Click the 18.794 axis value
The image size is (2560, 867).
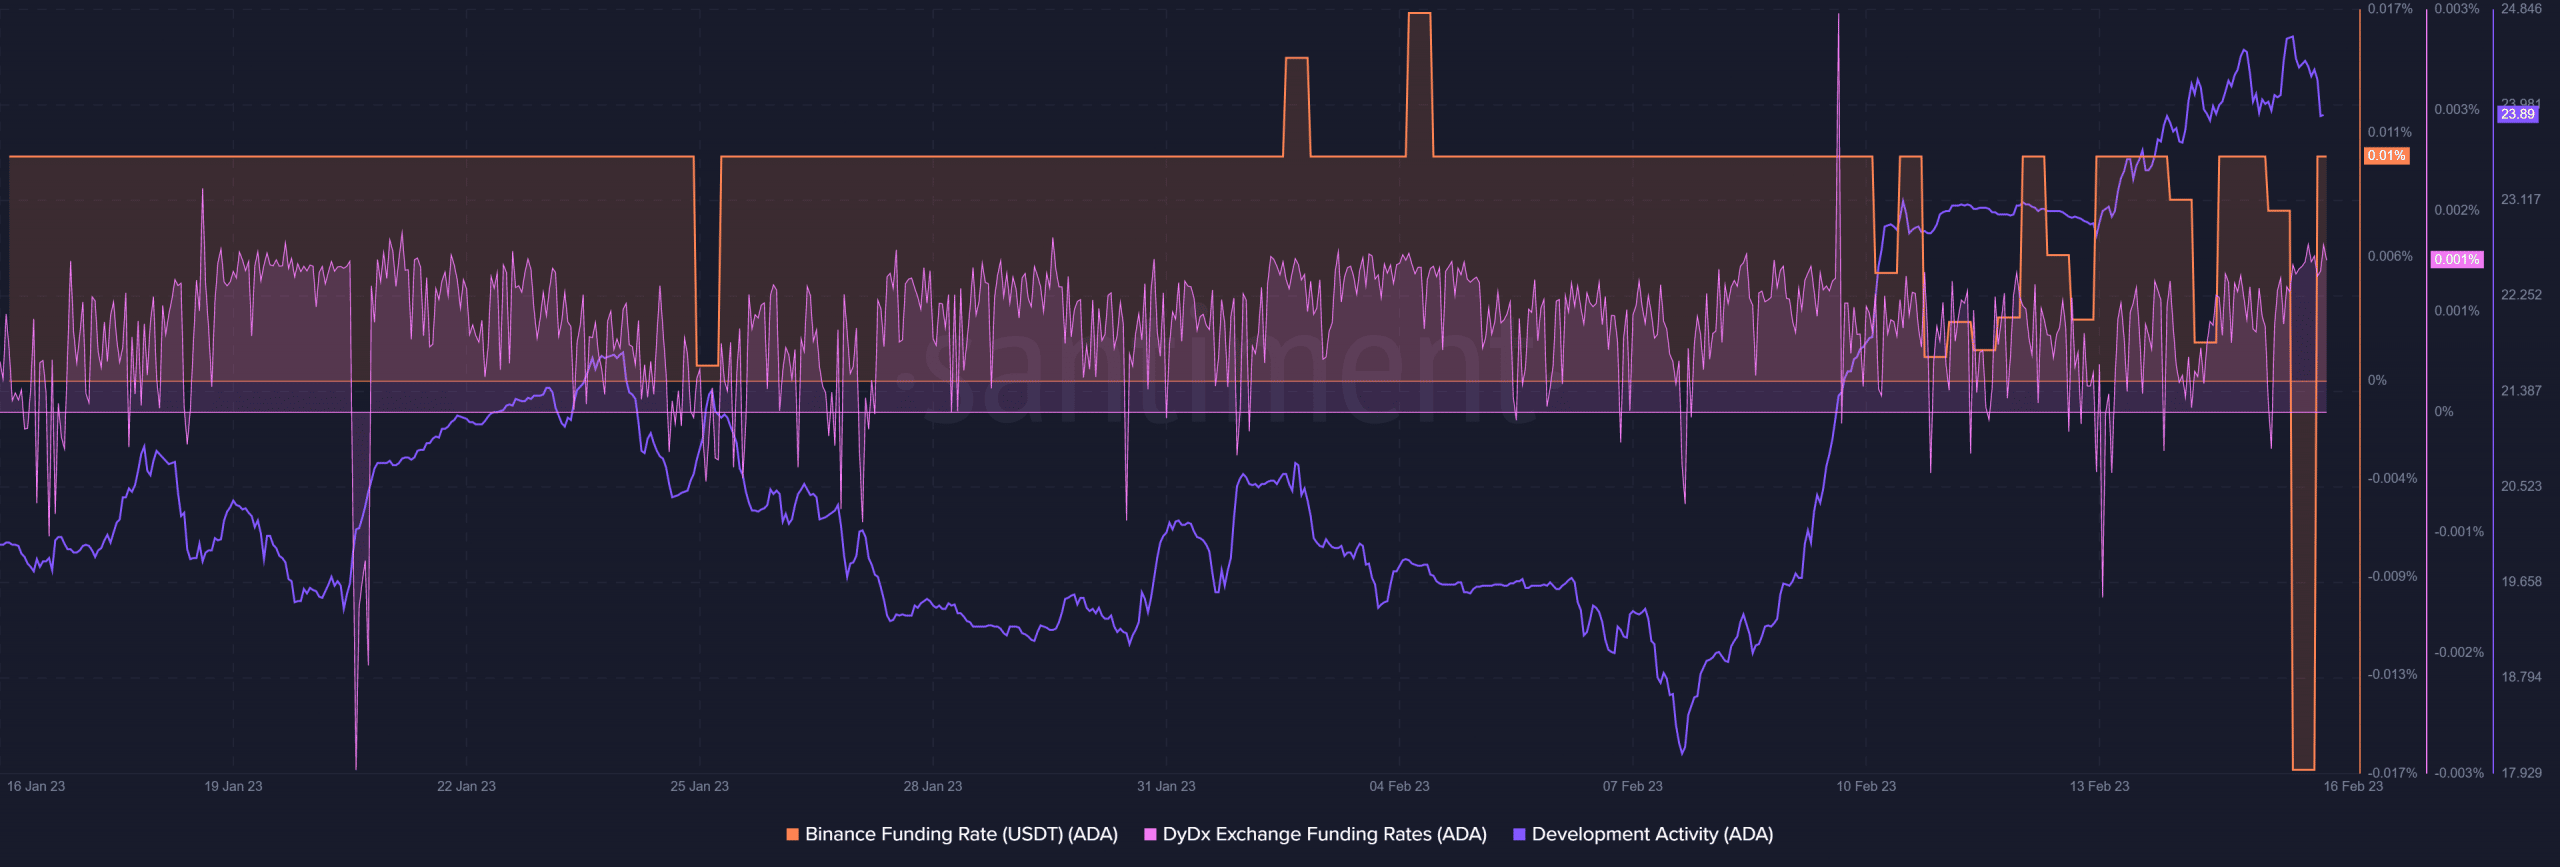2521,678
